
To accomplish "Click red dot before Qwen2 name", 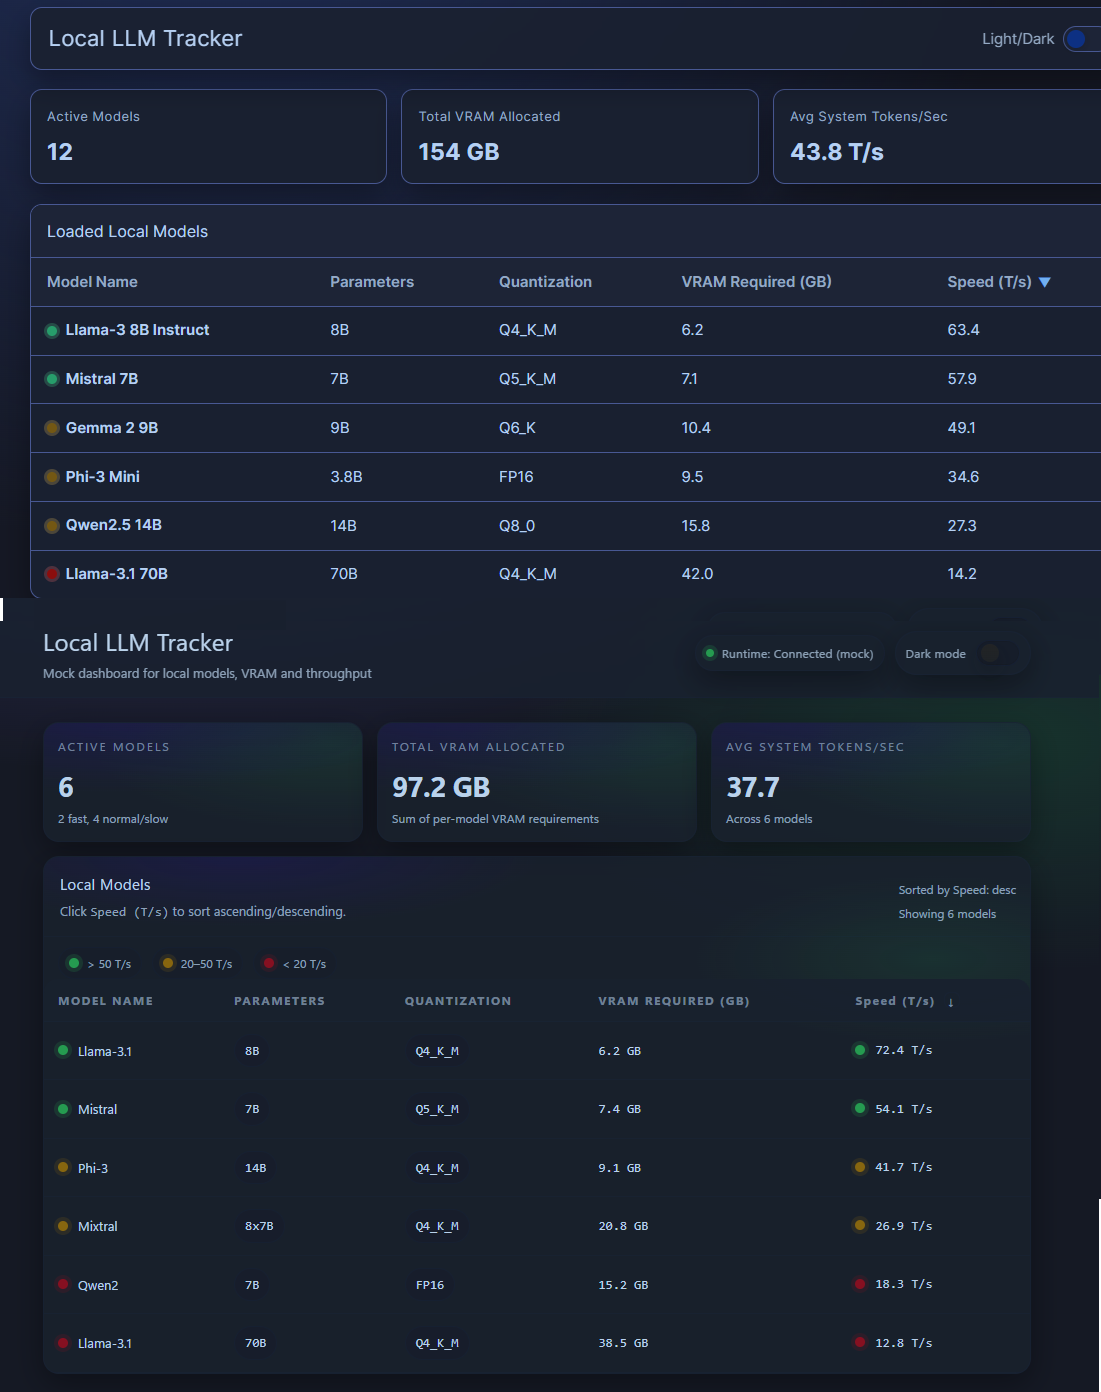I will coord(63,1284).
